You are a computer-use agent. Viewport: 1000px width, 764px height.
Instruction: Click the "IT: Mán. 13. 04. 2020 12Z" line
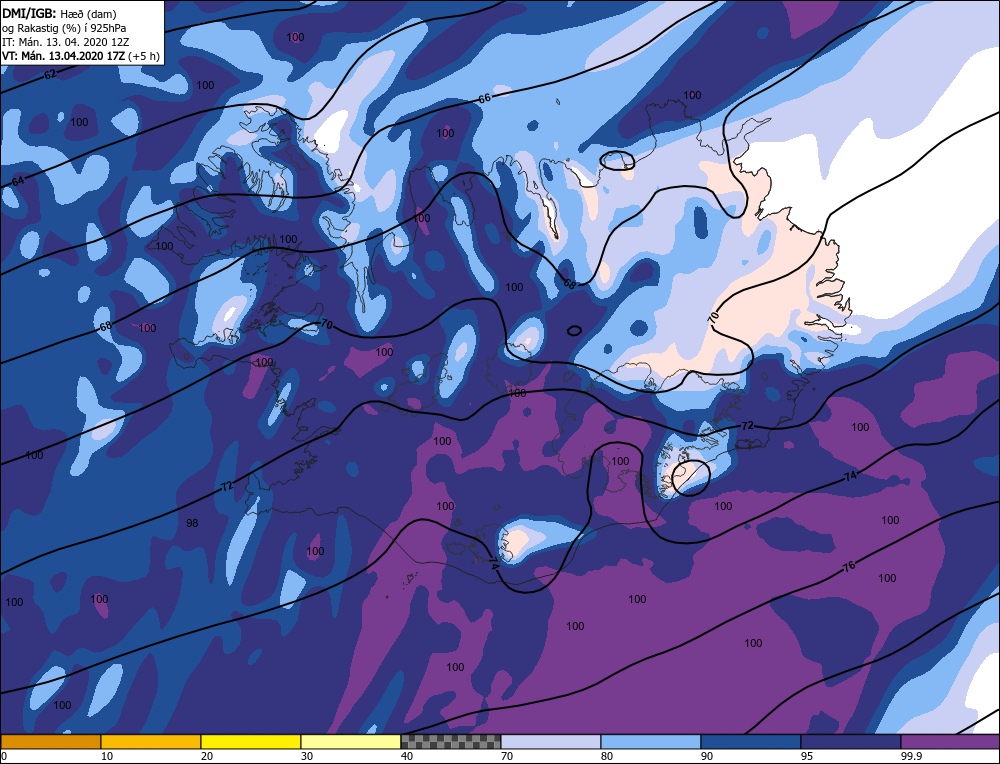(x=66, y=42)
